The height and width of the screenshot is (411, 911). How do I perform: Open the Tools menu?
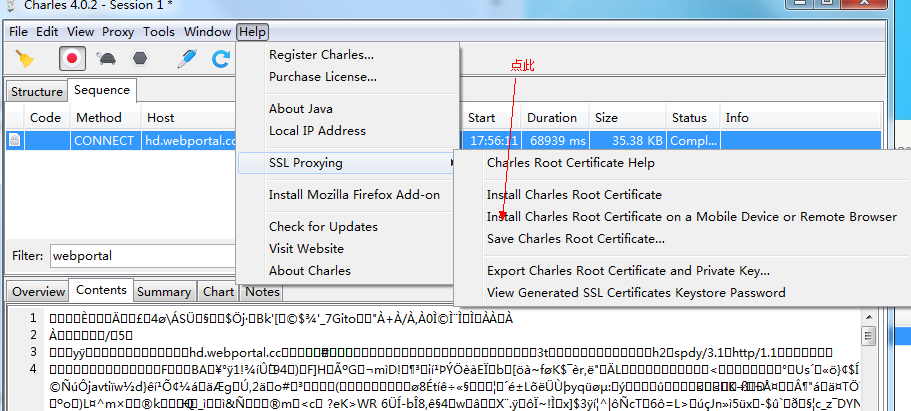(x=159, y=32)
